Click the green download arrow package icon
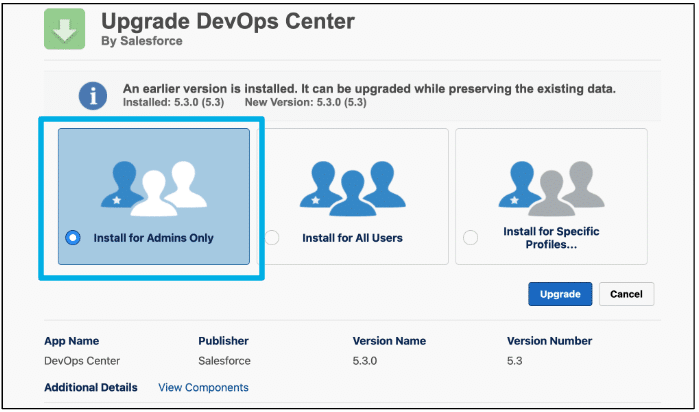Viewport: 699px width, 412px height. [x=65, y=29]
